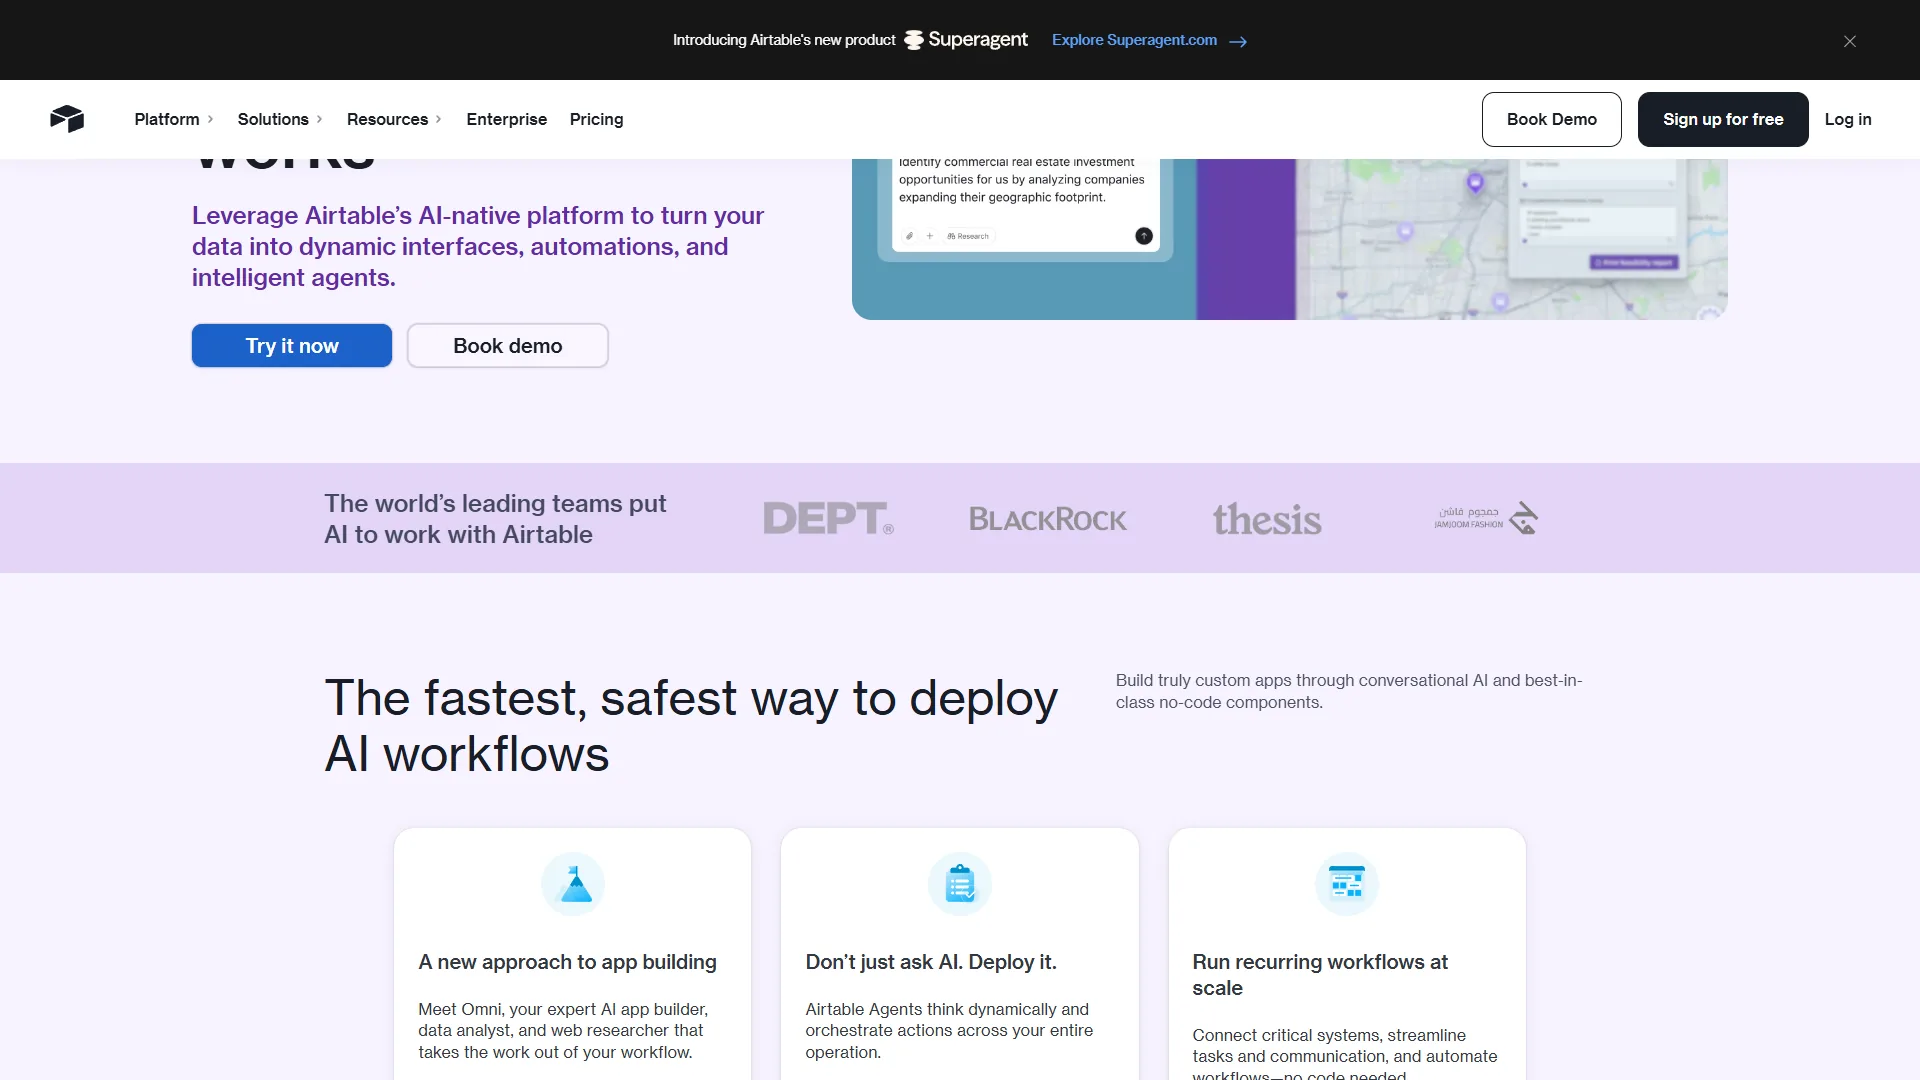
Task: Open the Pricing page
Action: [x=596, y=119]
